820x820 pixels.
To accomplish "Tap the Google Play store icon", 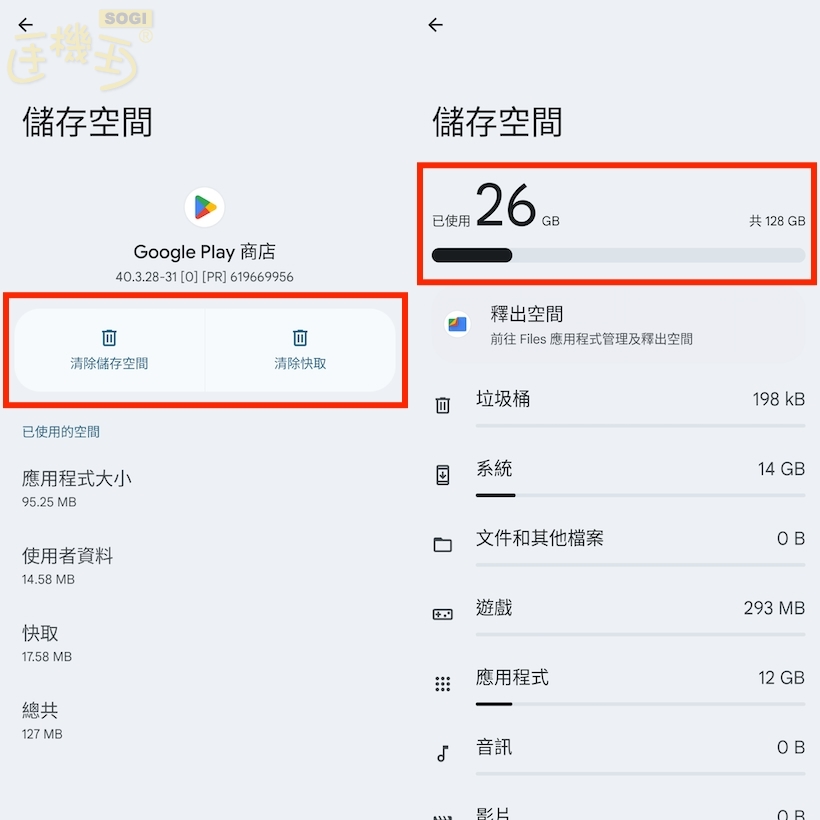I will click(205, 207).
